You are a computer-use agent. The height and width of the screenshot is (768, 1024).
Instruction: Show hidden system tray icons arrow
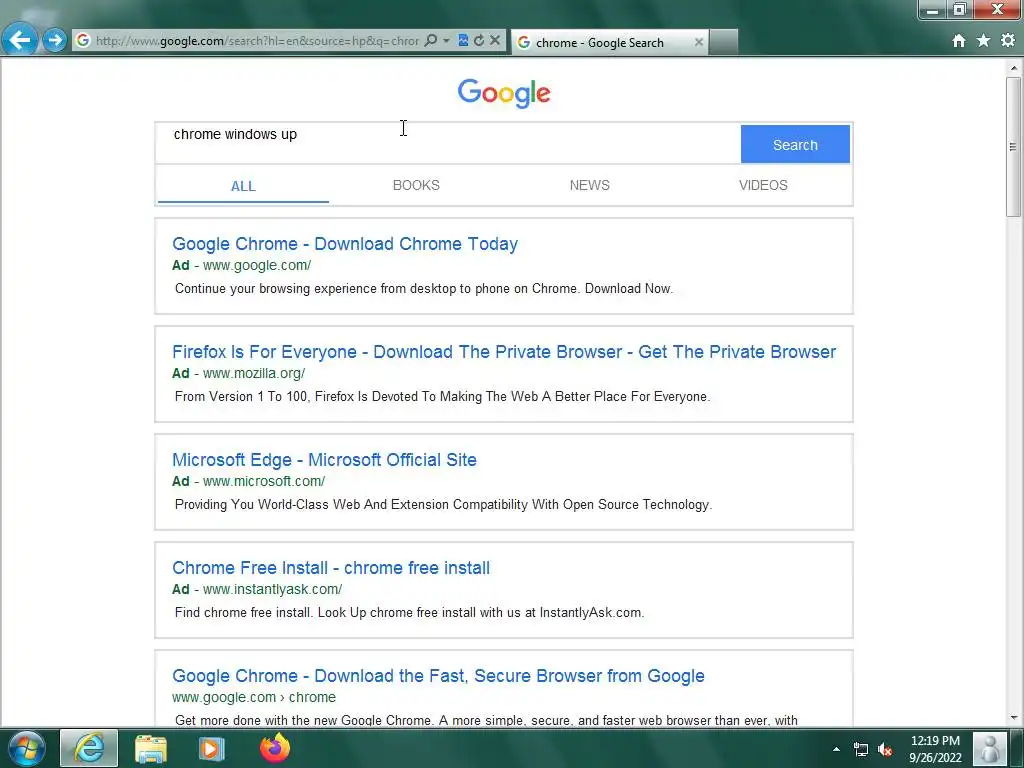[836, 749]
